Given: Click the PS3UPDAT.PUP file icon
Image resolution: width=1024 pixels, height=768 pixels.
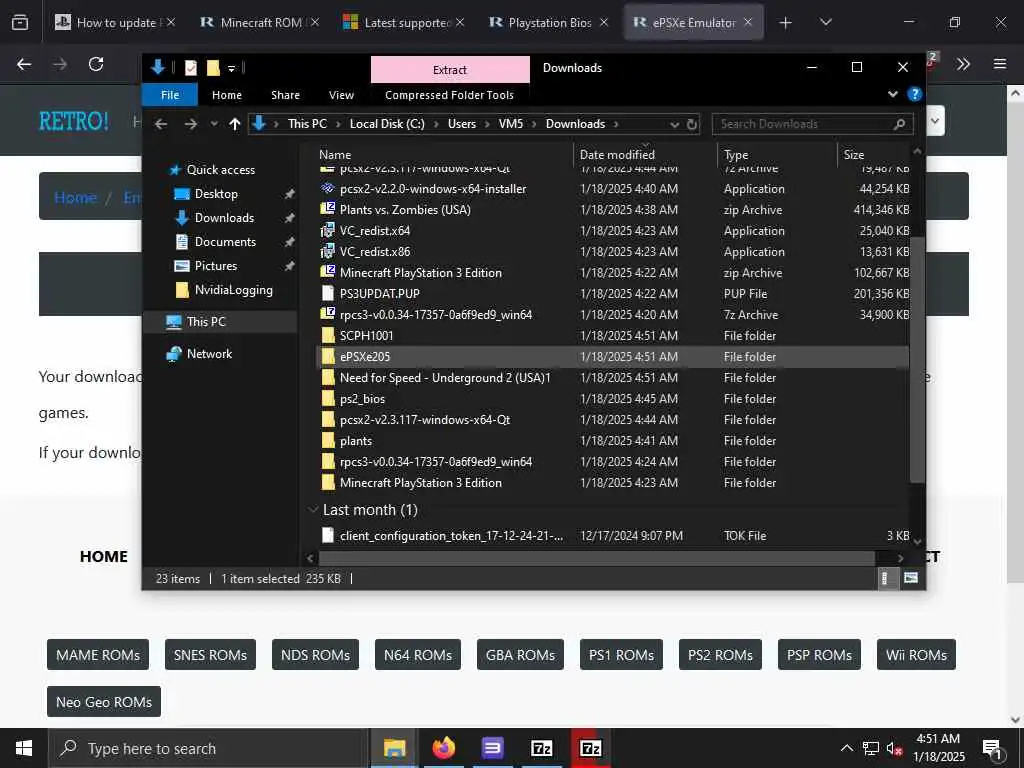Looking at the screenshot, I should (328, 294).
